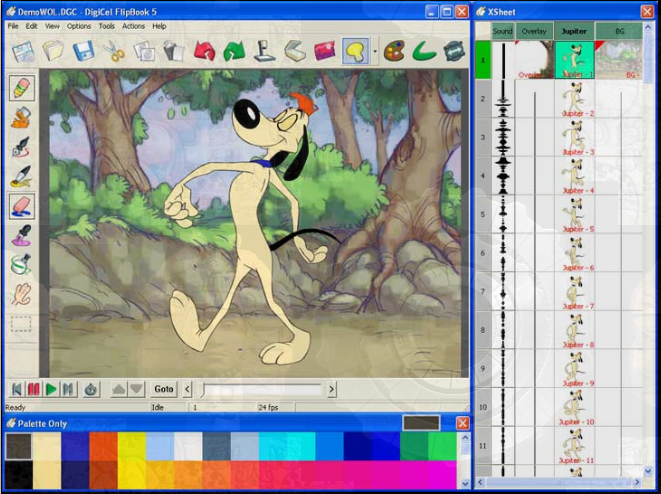Screen dimensions: 661x494
Task: Open the View menu
Action: (52, 26)
